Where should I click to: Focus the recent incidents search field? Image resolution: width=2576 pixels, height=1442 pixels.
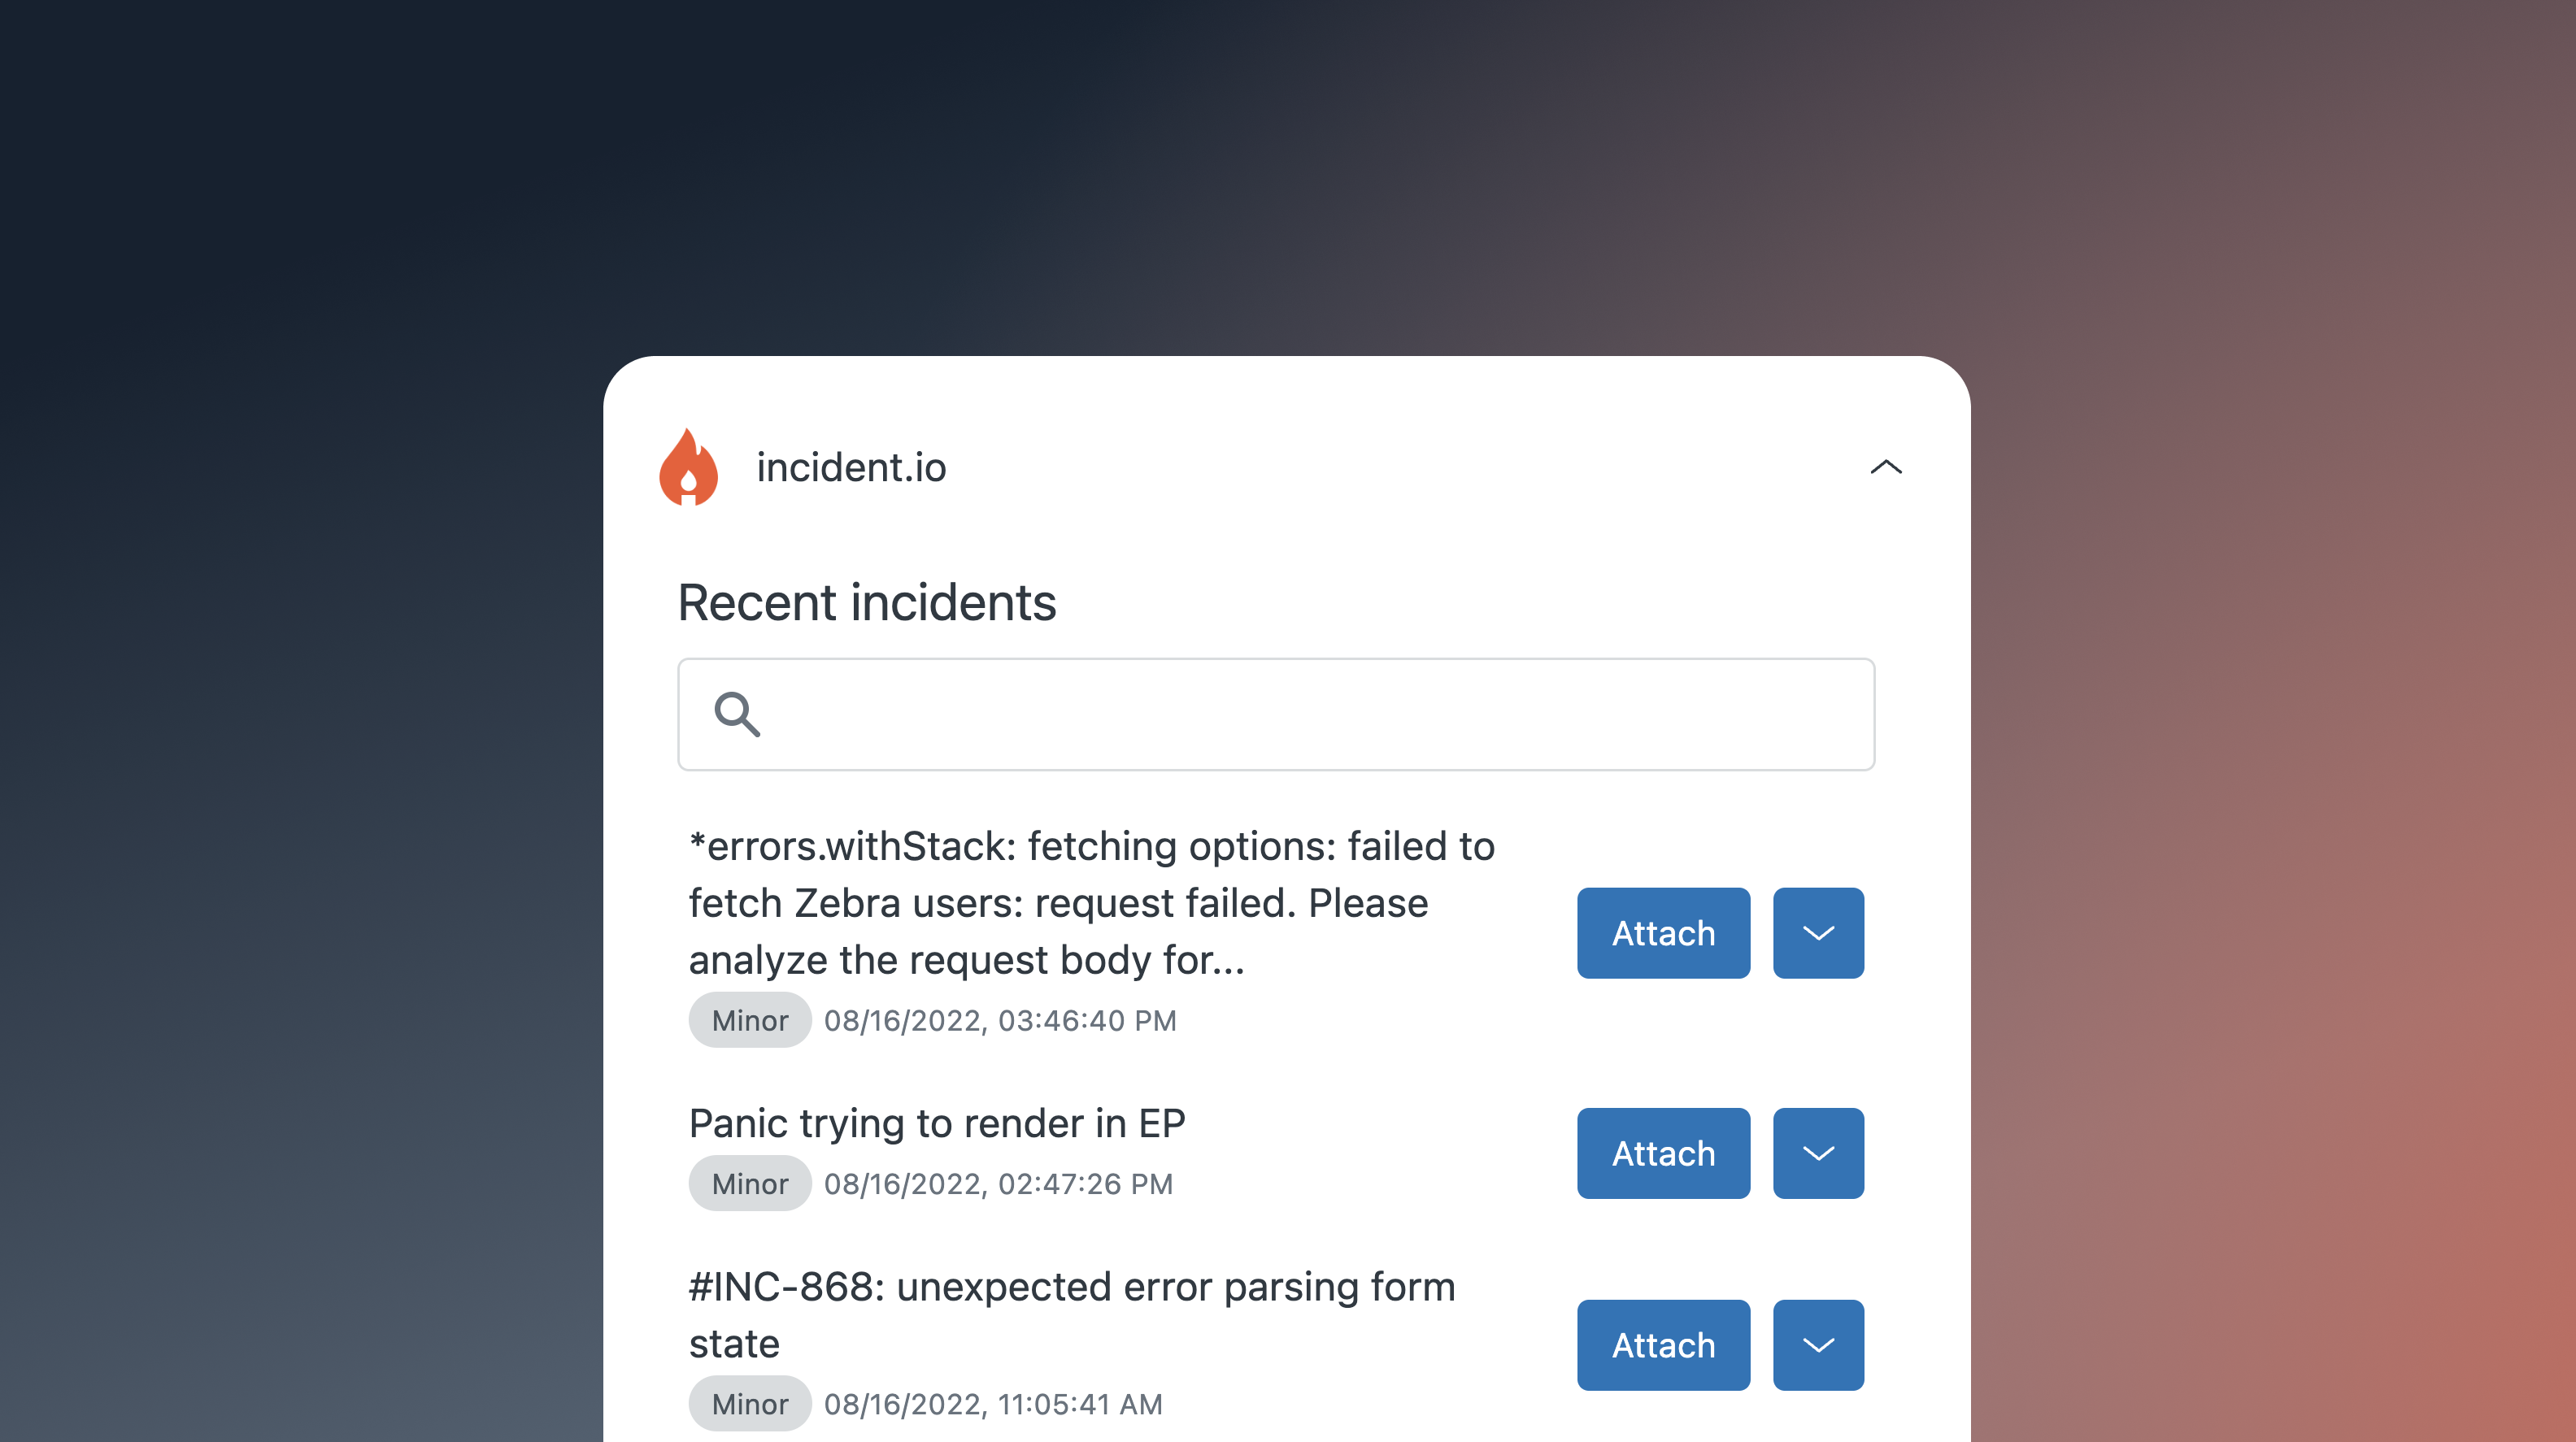point(1276,714)
